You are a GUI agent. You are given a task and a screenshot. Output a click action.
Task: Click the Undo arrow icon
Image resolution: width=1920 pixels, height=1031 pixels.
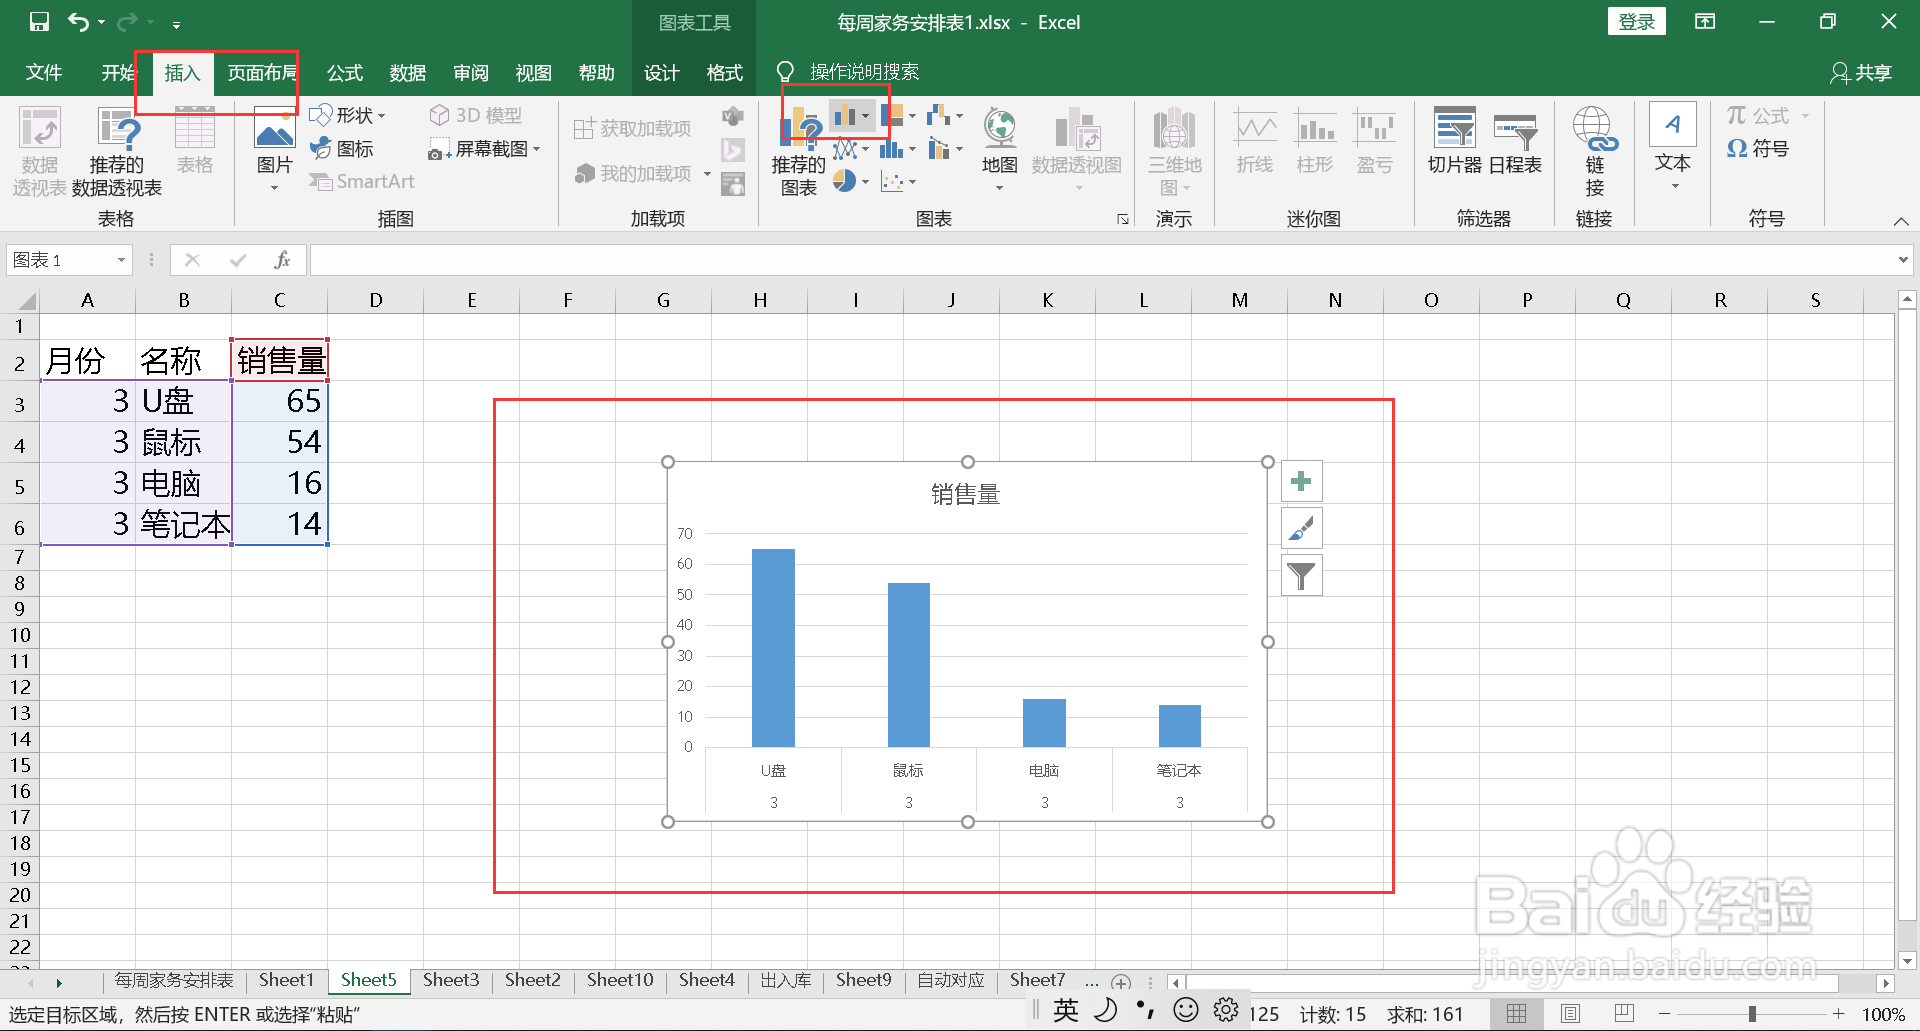click(x=79, y=22)
